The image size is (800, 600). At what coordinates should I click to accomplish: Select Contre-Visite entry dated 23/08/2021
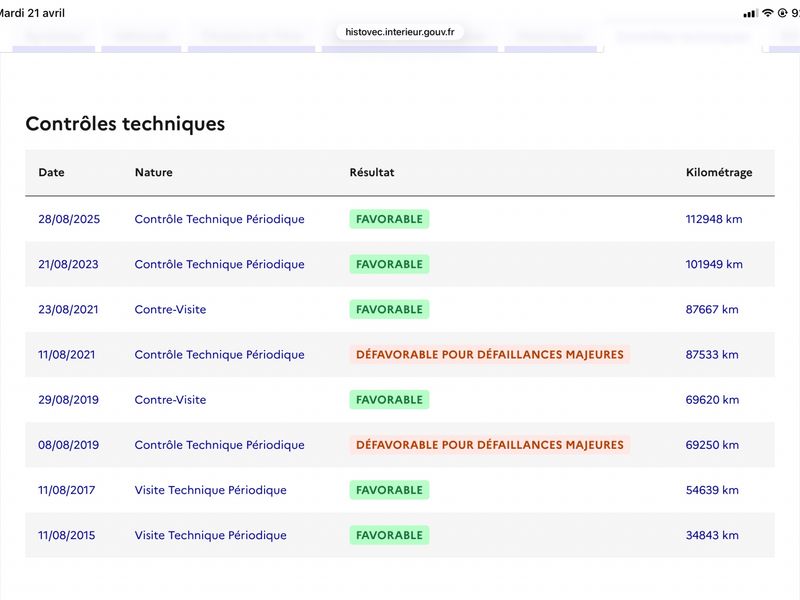coord(170,310)
